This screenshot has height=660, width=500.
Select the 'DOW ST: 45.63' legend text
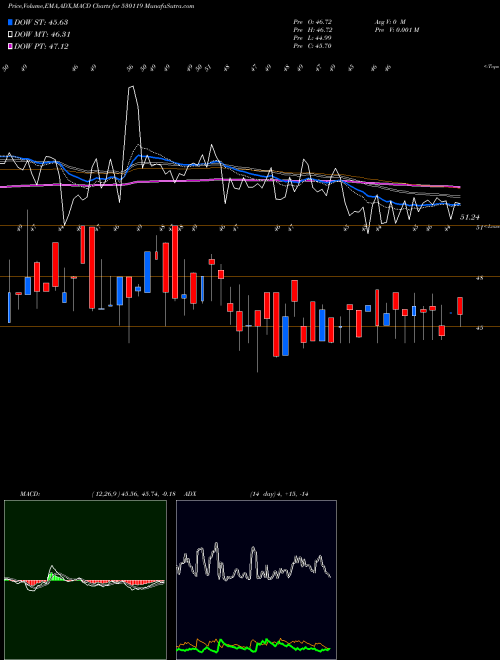coord(41,22)
